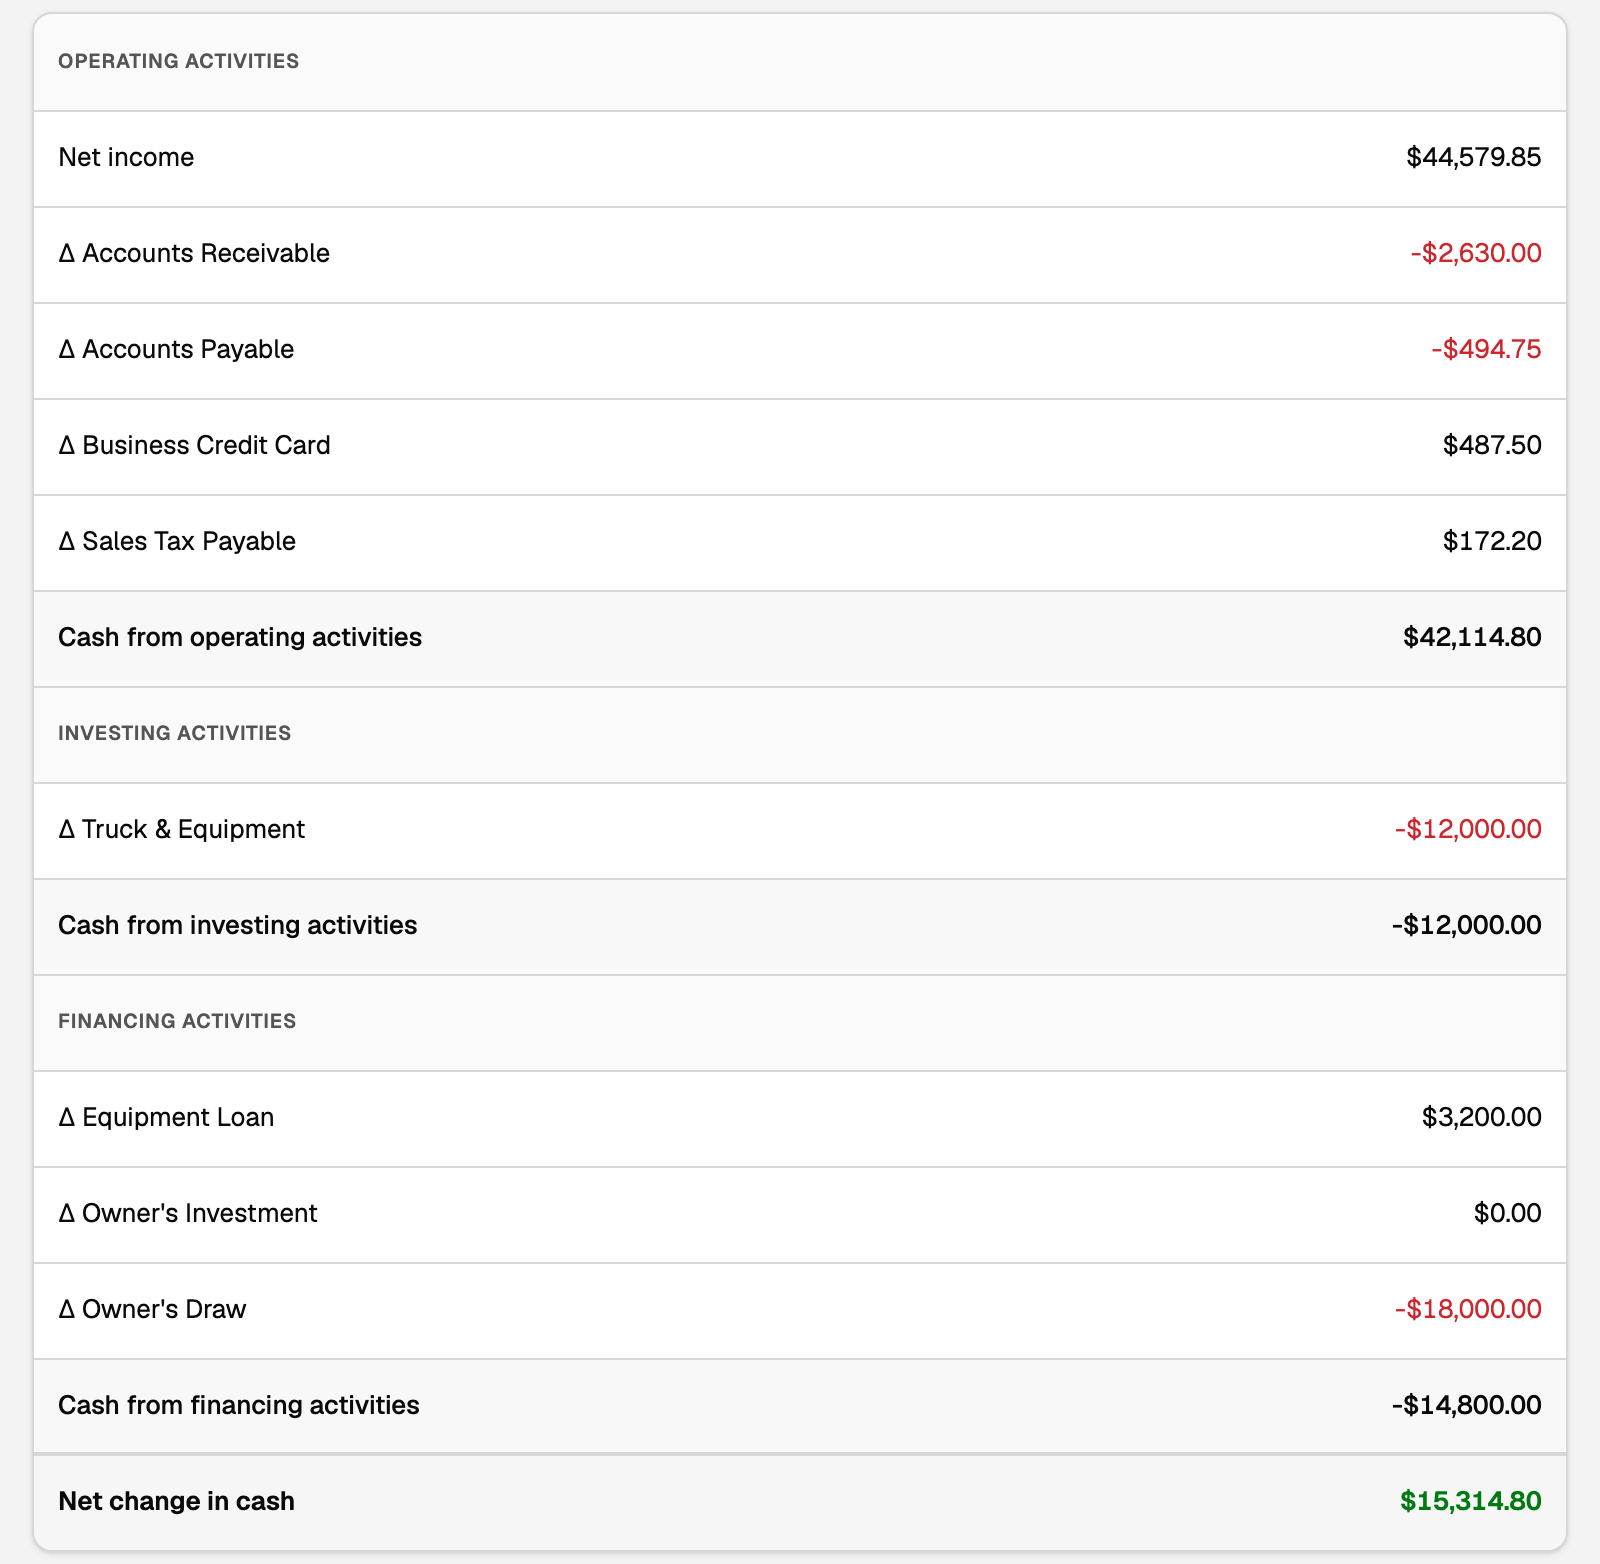1600x1564 pixels.
Task: Select the Δ Owner's Investment label
Action: (x=188, y=1213)
